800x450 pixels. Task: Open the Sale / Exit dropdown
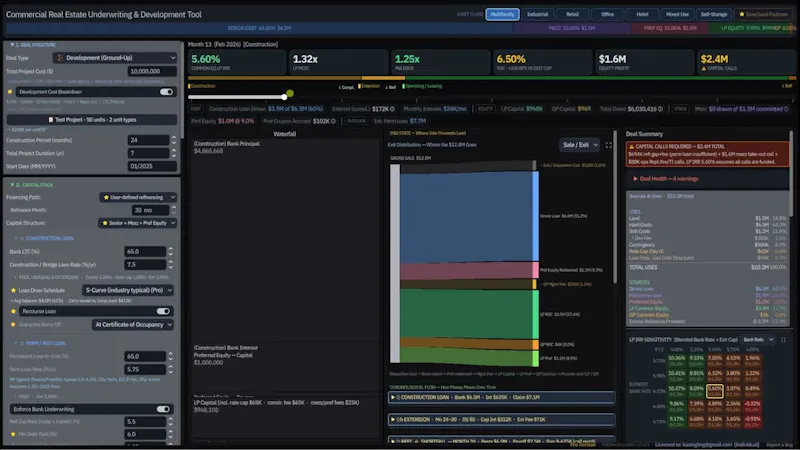[579, 145]
